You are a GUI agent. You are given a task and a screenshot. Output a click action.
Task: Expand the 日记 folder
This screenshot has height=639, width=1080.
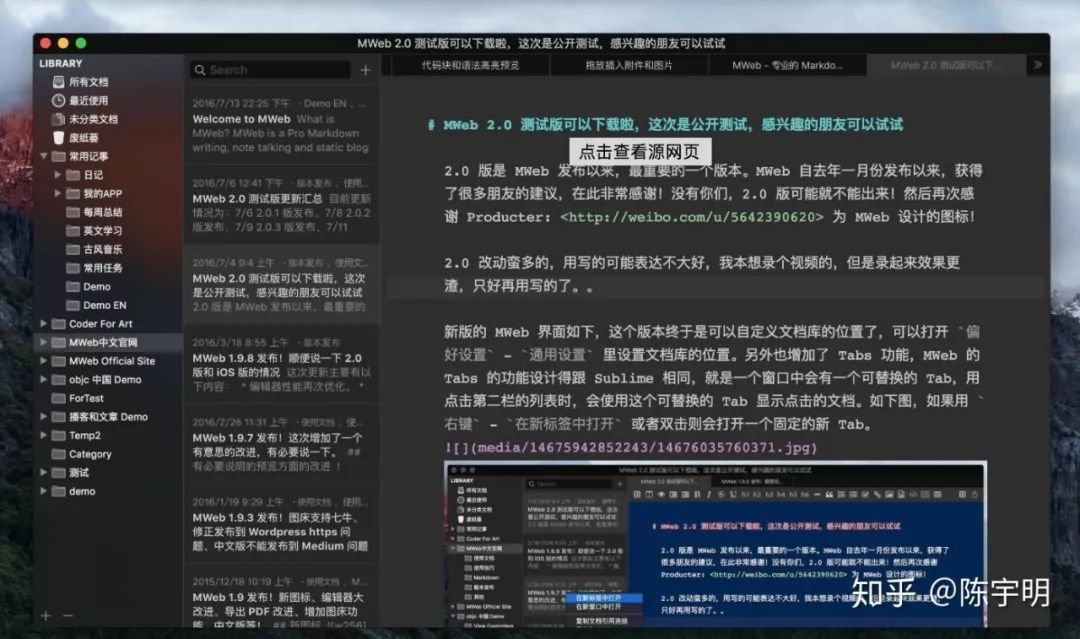[58, 175]
